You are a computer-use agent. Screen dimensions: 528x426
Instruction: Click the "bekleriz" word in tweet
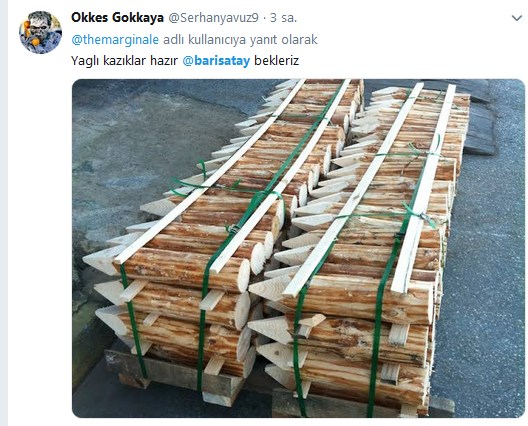point(276,61)
